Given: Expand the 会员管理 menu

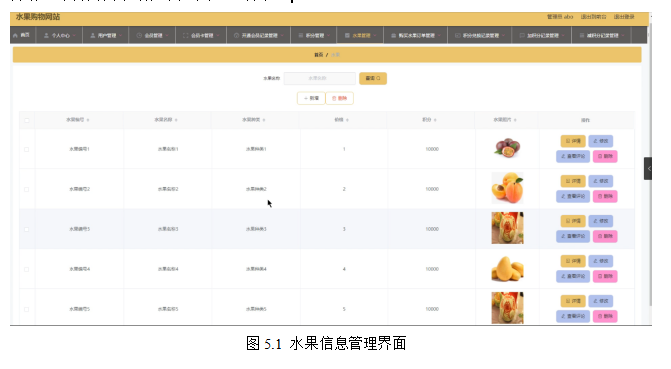Looking at the screenshot, I should [152, 36].
